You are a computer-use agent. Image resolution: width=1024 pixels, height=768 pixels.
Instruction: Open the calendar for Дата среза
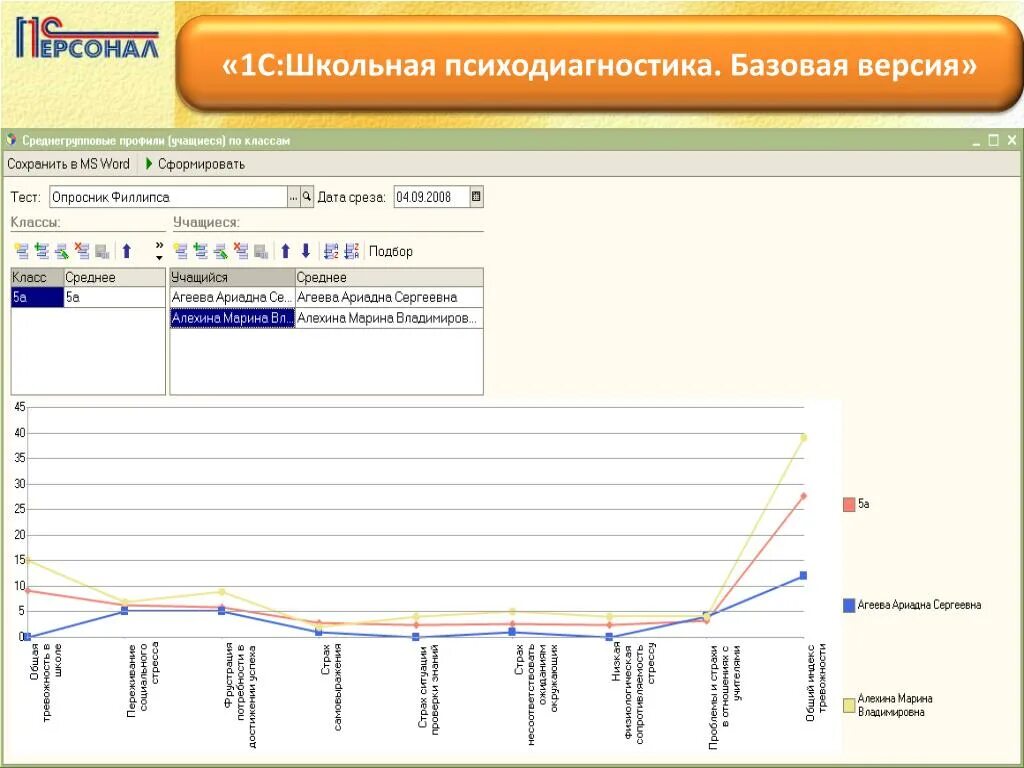476,197
